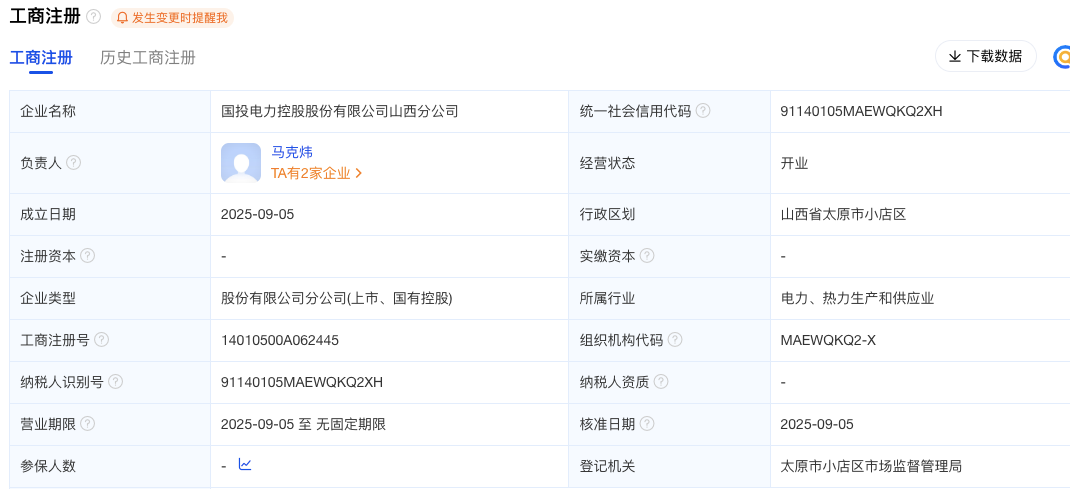This screenshot has height=489, width=1070.
Task: Click 电力、热力生产和供应业 industry value
Action: (x=857, y=298)
